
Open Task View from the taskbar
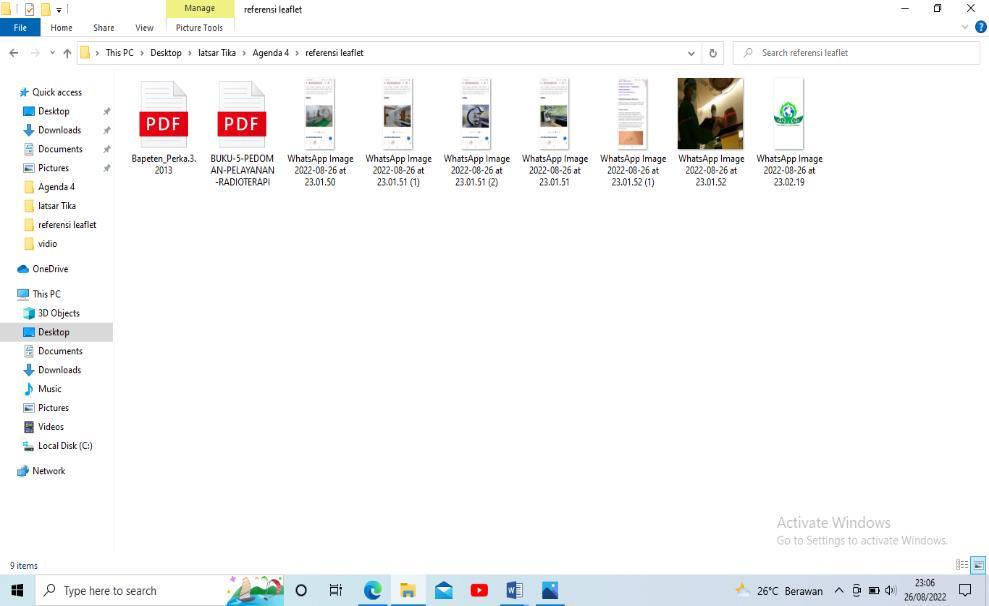point(336,590)
